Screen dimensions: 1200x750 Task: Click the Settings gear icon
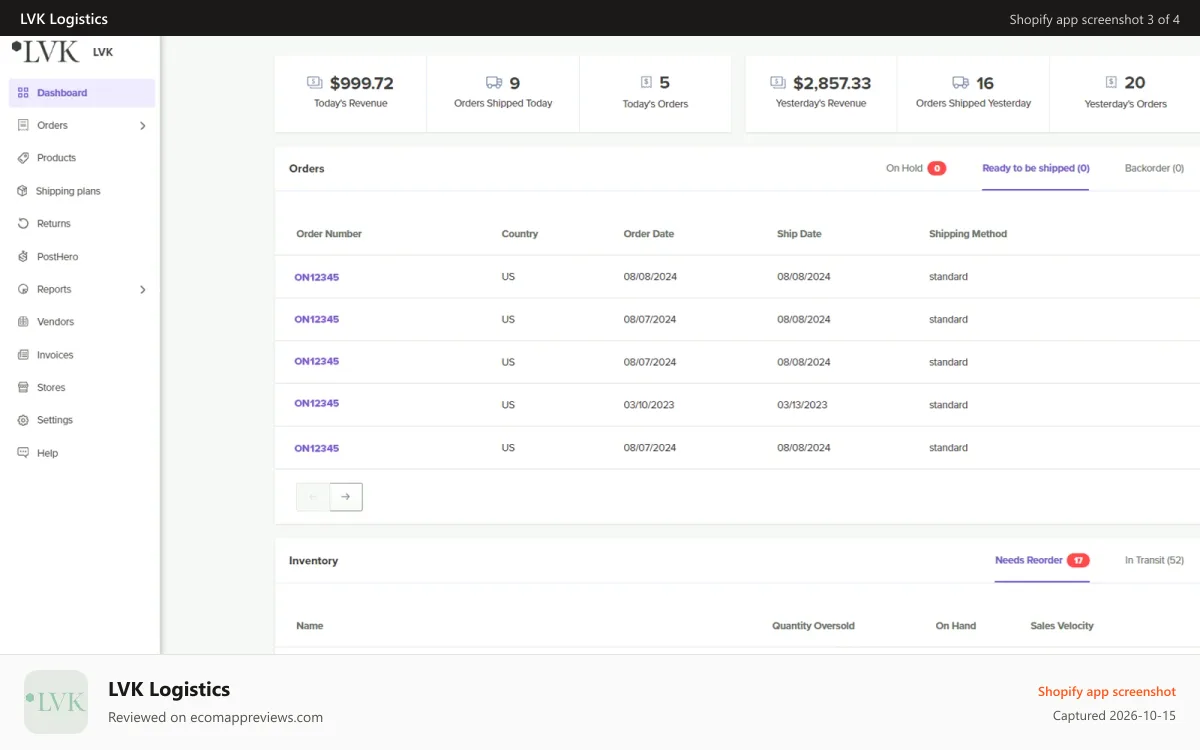23,420
